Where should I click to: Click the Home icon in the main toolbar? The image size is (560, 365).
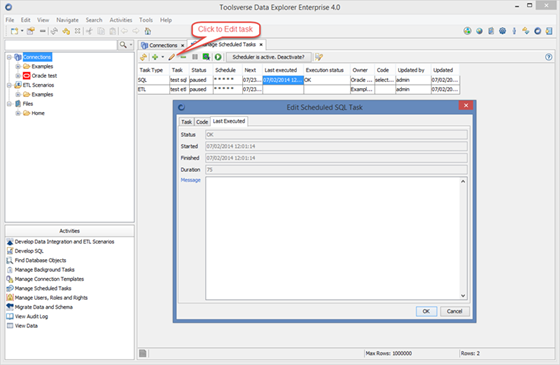click(x=148, y=31)
